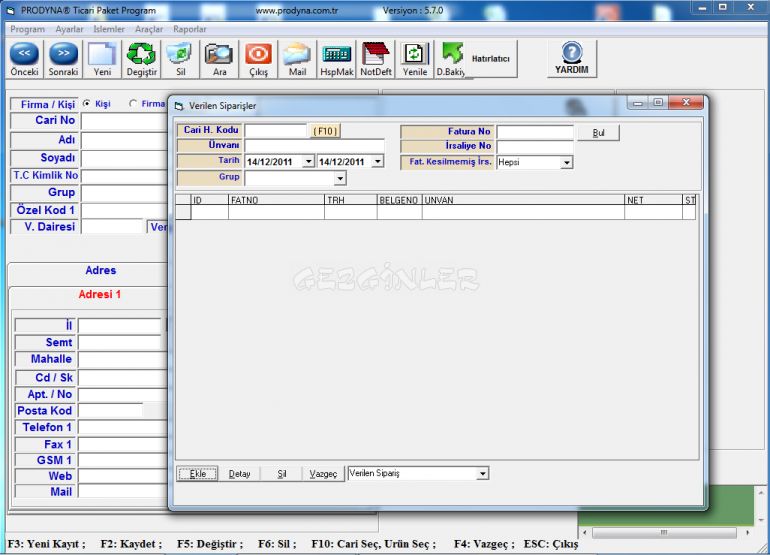Create new record with Yeni icon
770x555 pixels.
coord(102,59)
